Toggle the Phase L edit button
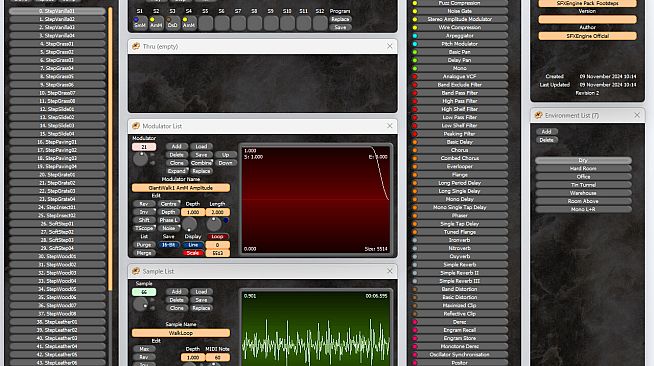This screenshot has height=366, width=654. pos(169,220)
